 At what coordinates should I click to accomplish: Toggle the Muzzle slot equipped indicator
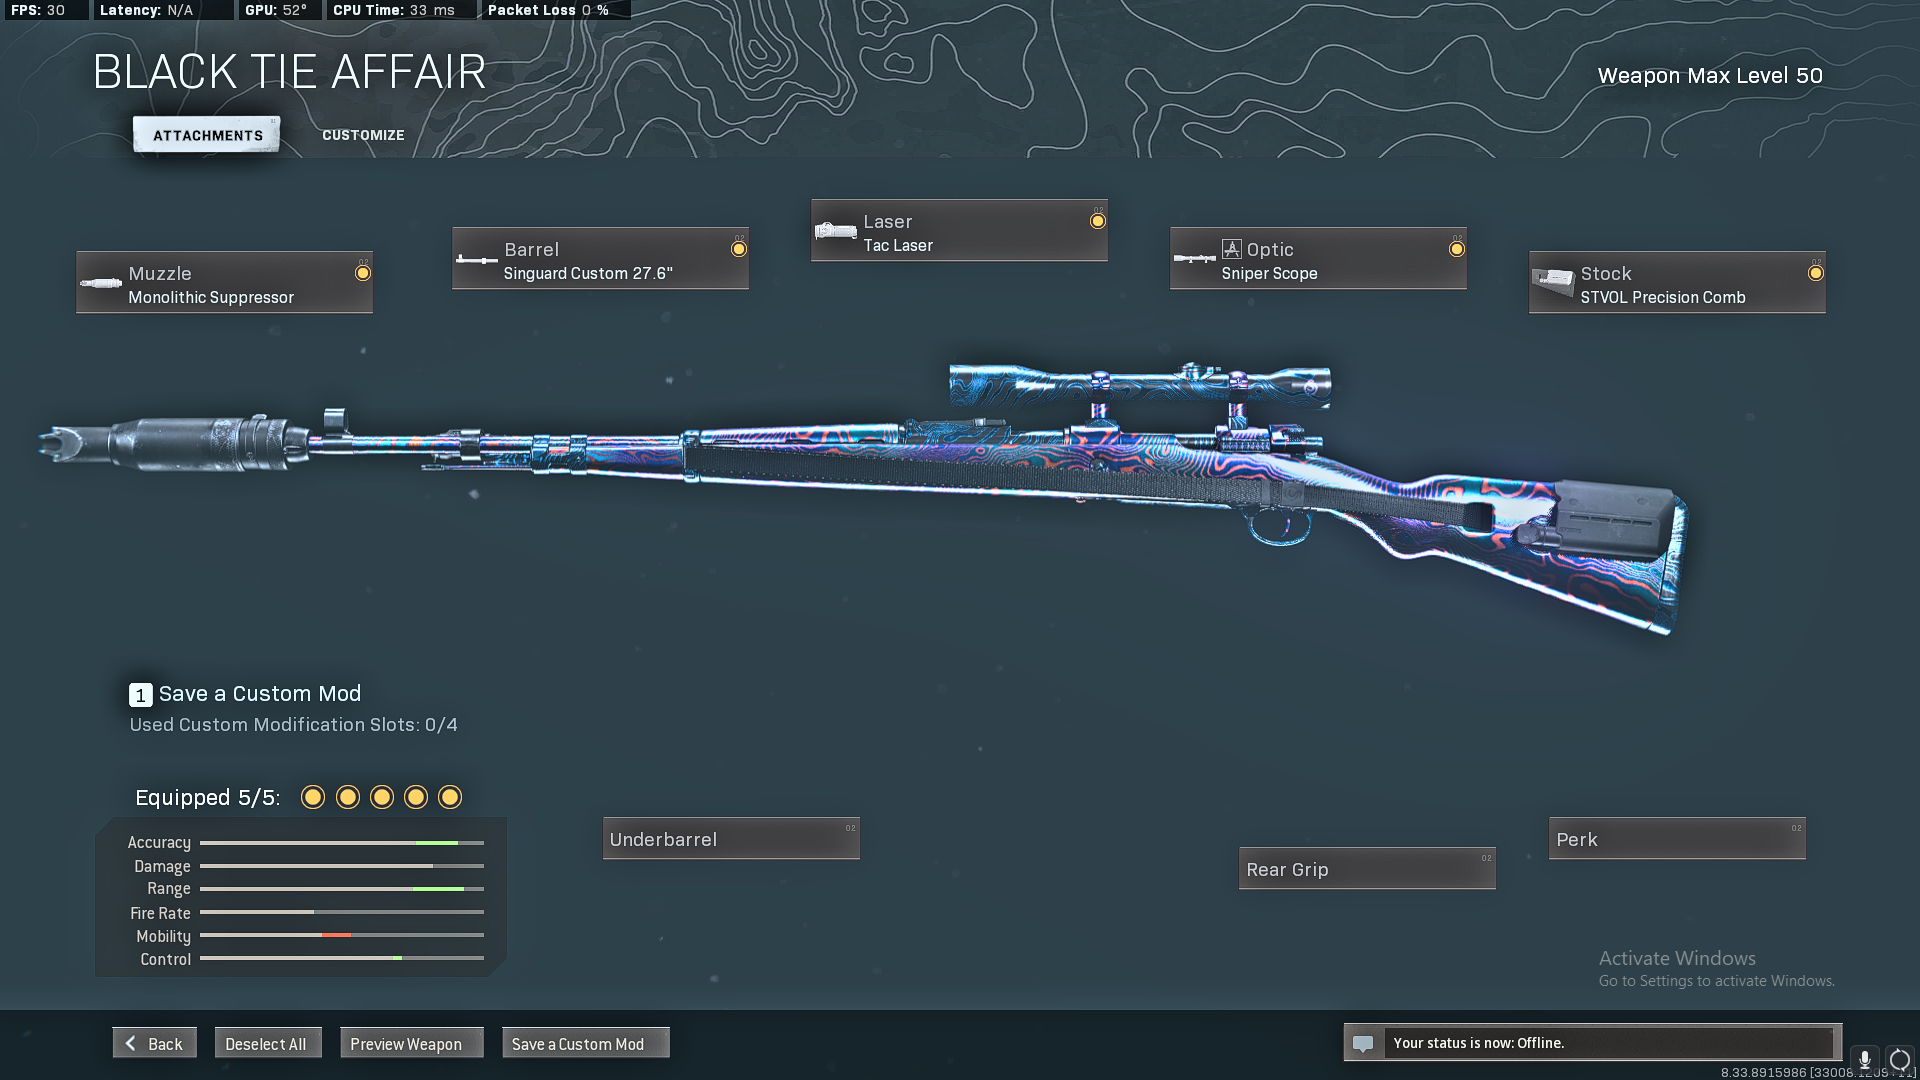tap(363, 273)
